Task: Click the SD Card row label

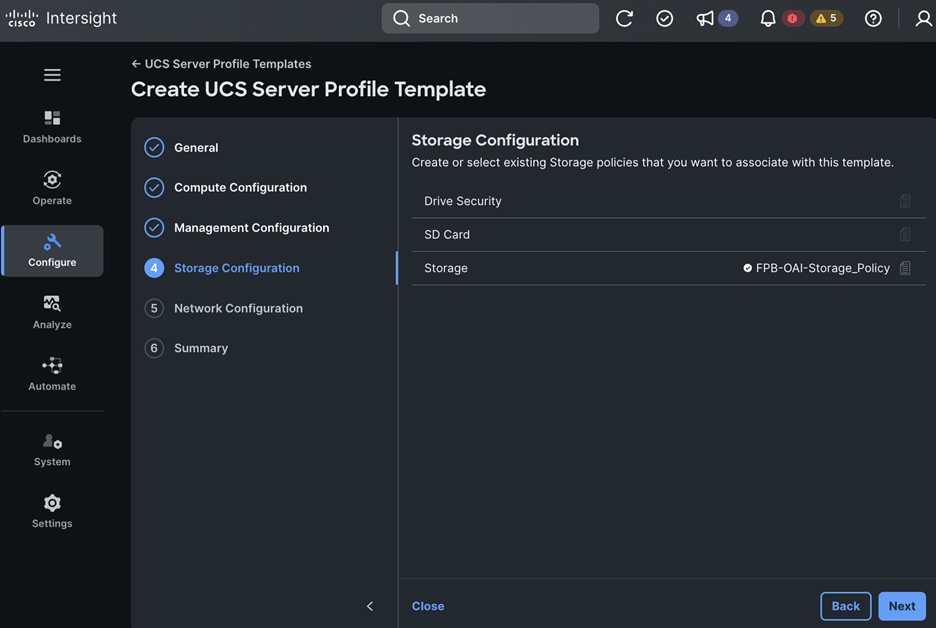Action: [x=447, y=235]
